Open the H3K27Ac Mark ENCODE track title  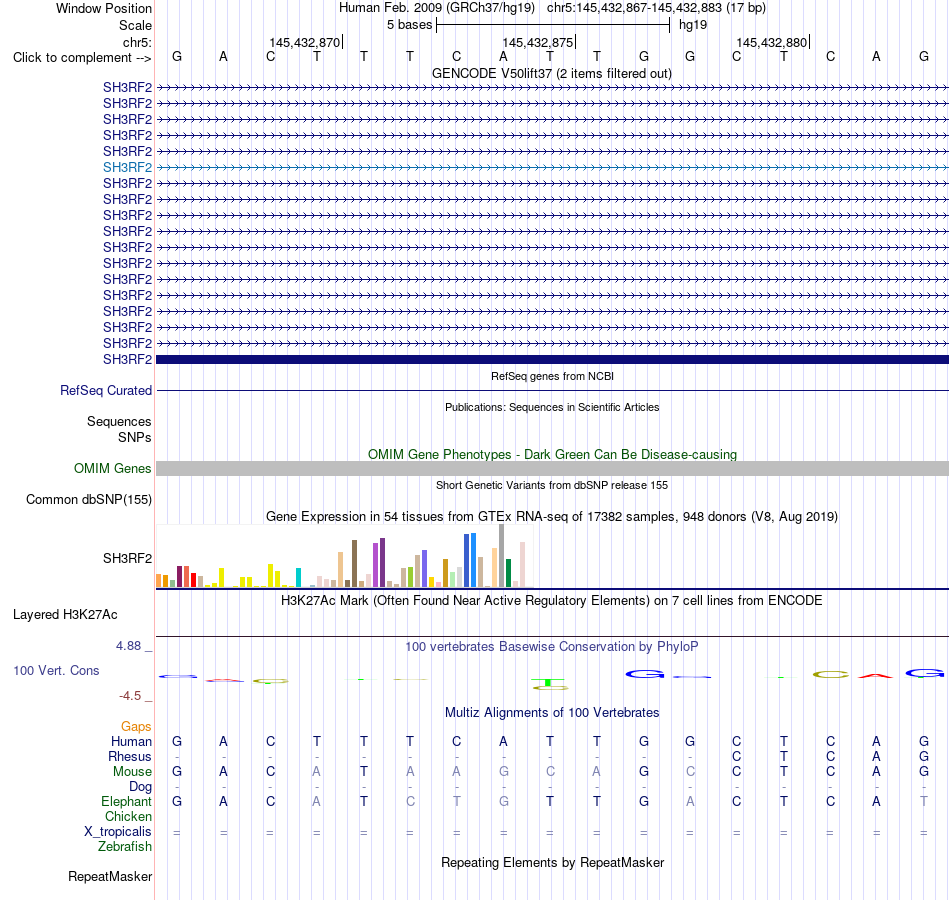[x=552, y=601]
